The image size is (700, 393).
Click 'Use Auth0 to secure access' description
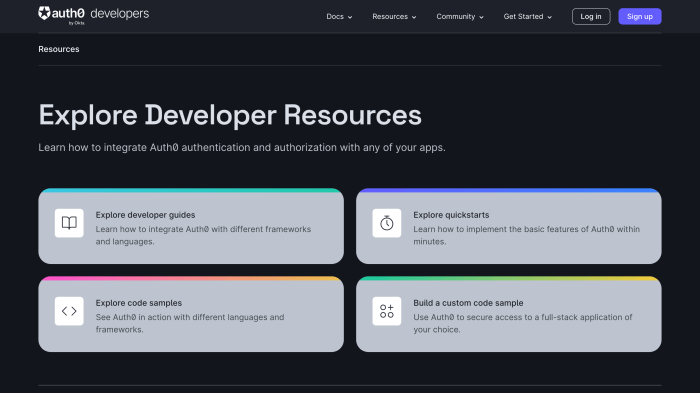(x=523, y=323)
